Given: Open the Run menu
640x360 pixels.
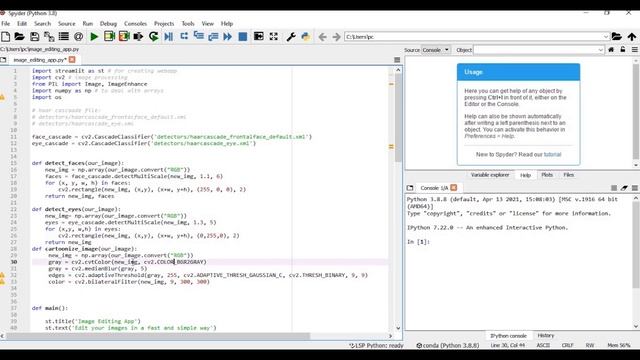Looking at the screenshot, I should 88,24.
